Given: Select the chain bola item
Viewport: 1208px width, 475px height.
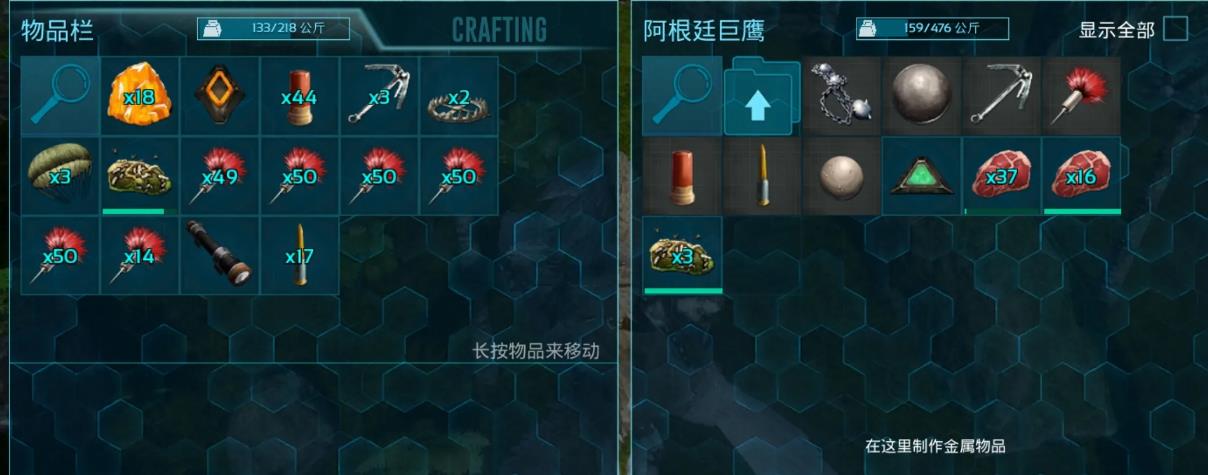Looking at the screenshot, I should (842, 96).
